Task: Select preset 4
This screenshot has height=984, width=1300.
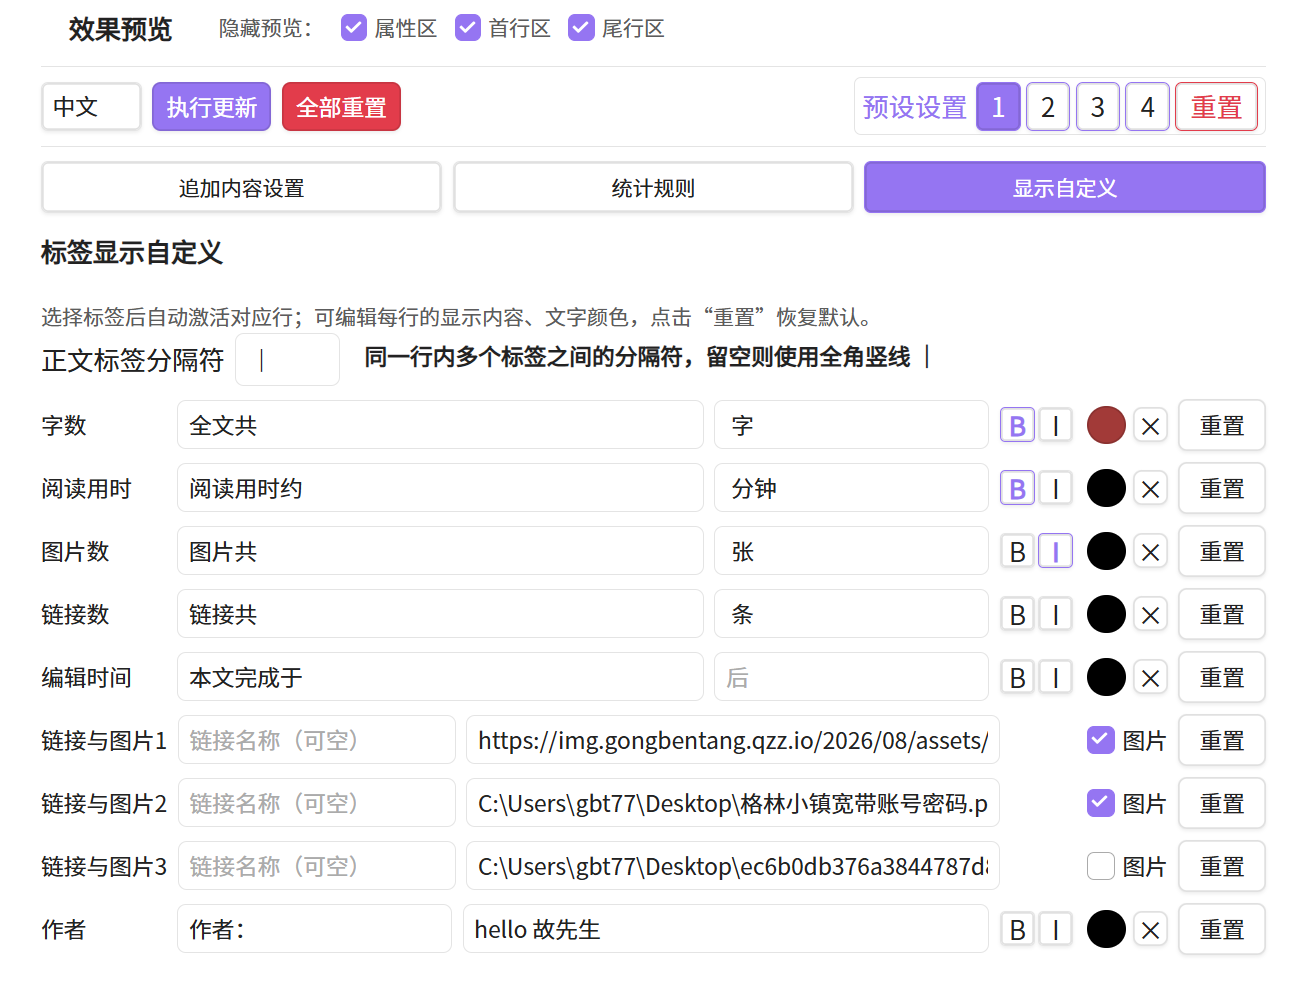Action: pos(1148,107)
